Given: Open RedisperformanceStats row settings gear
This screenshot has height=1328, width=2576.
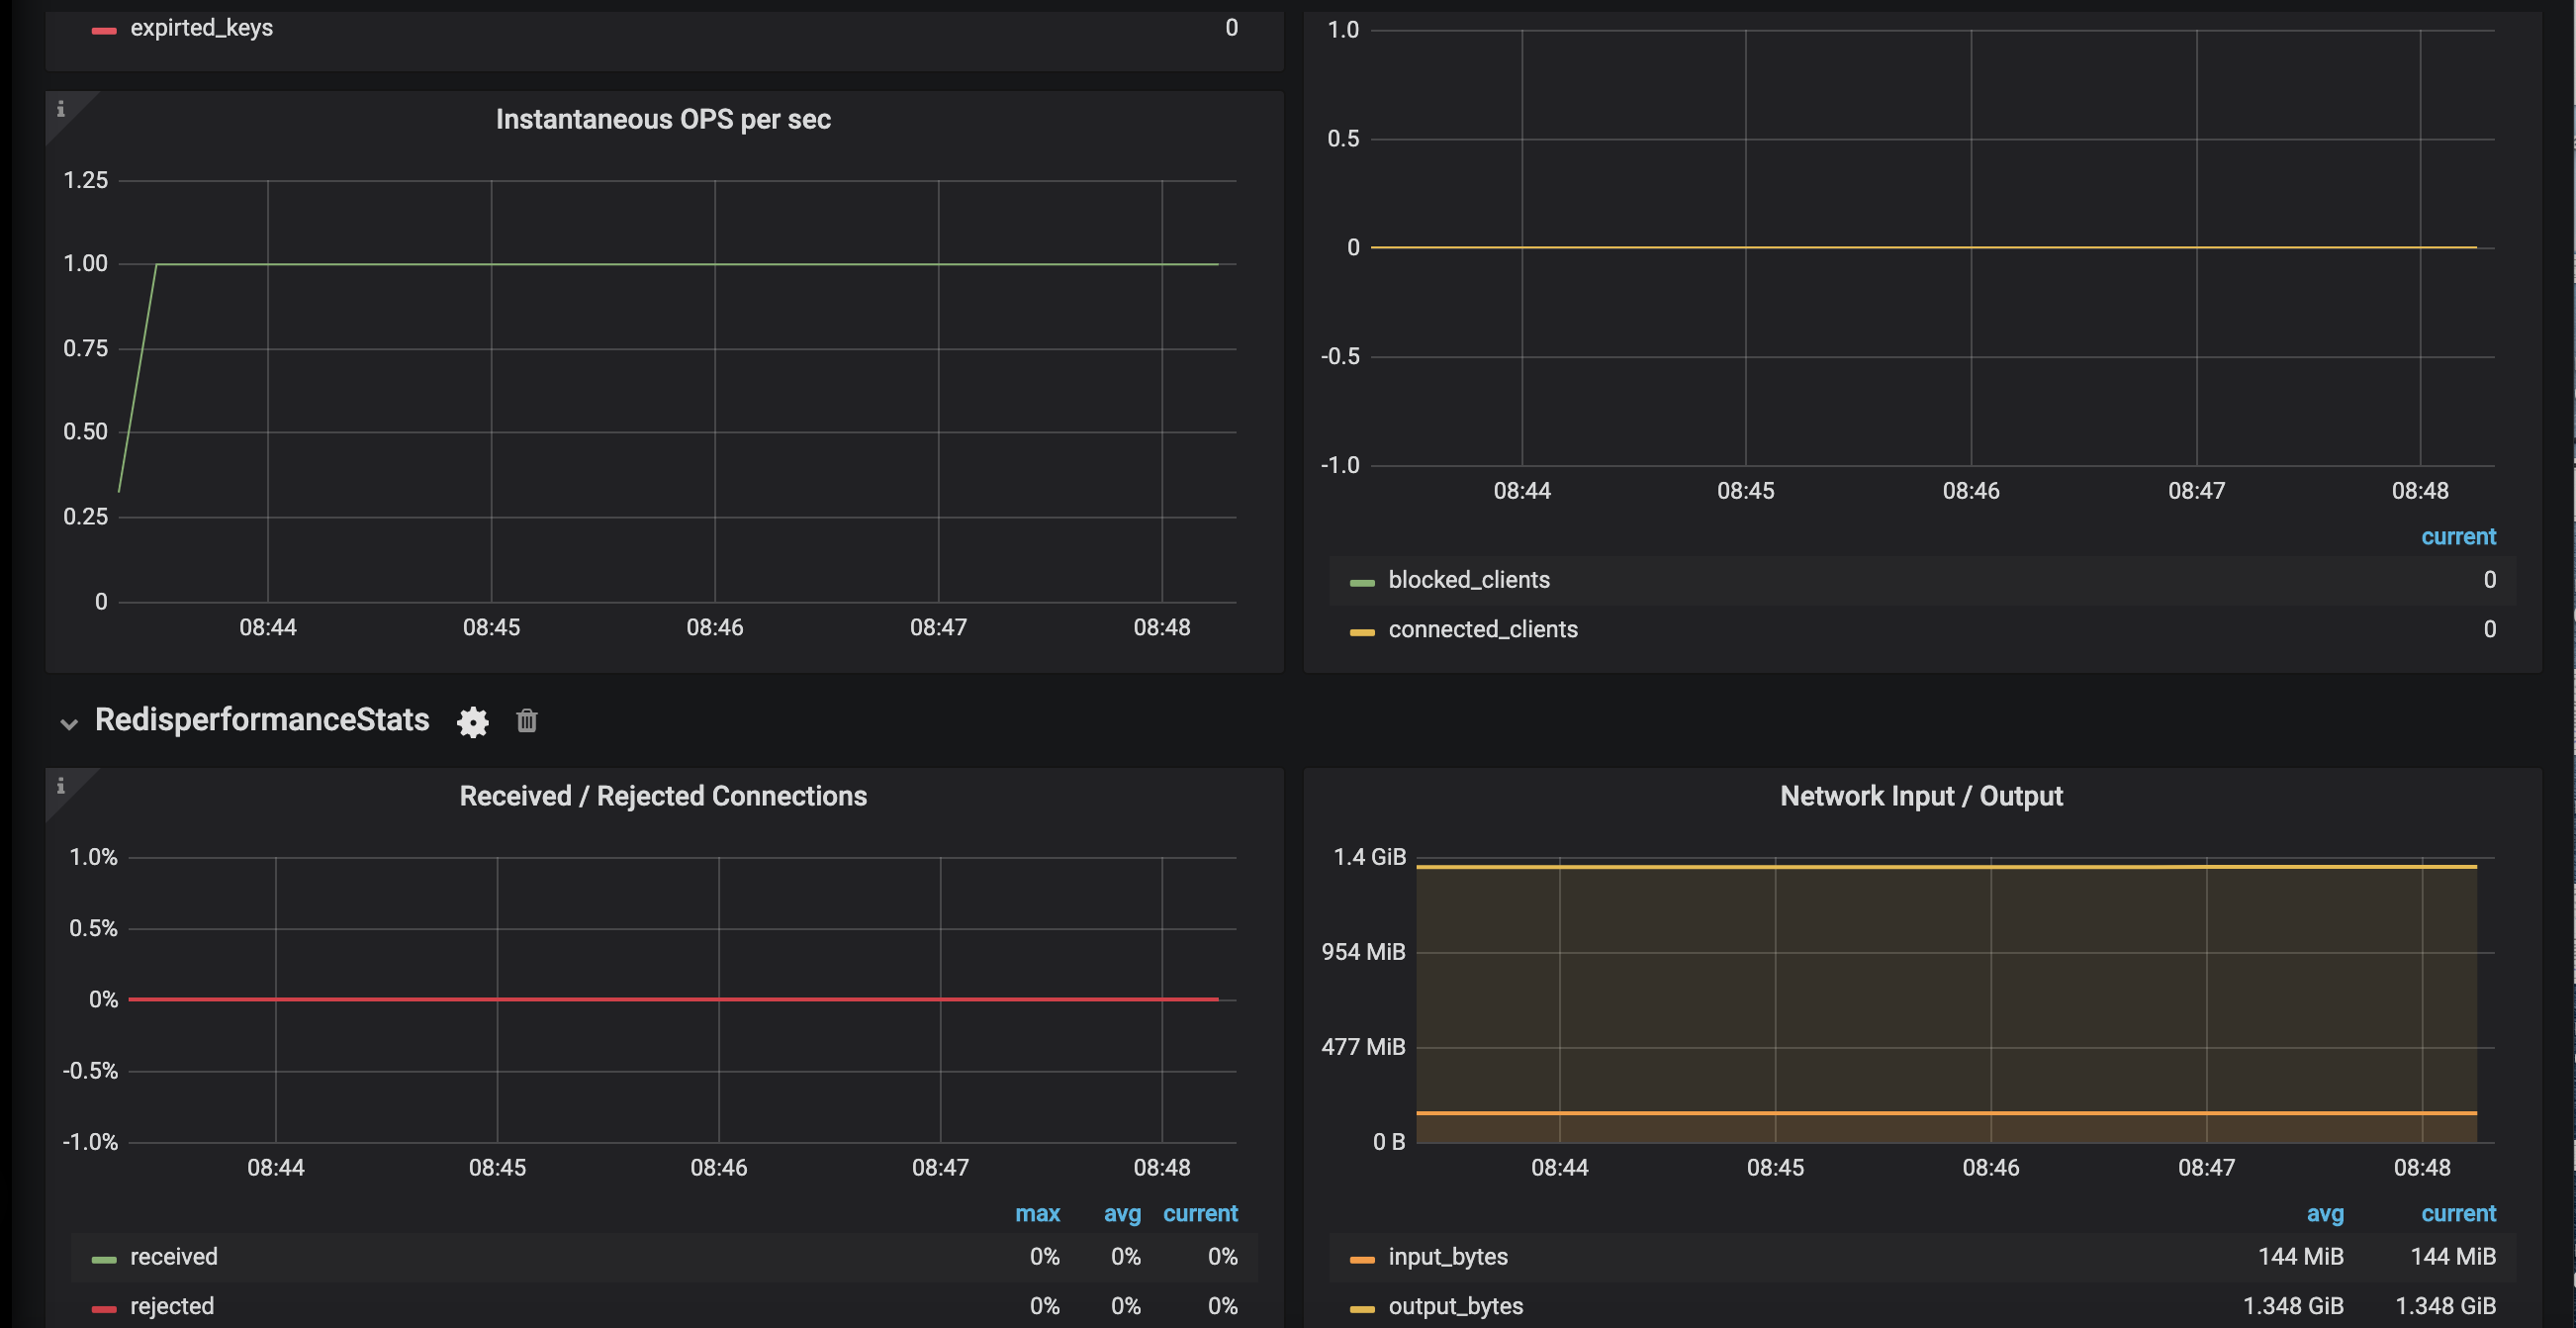Looking at the screenshot, I should [x=473, y=722].
